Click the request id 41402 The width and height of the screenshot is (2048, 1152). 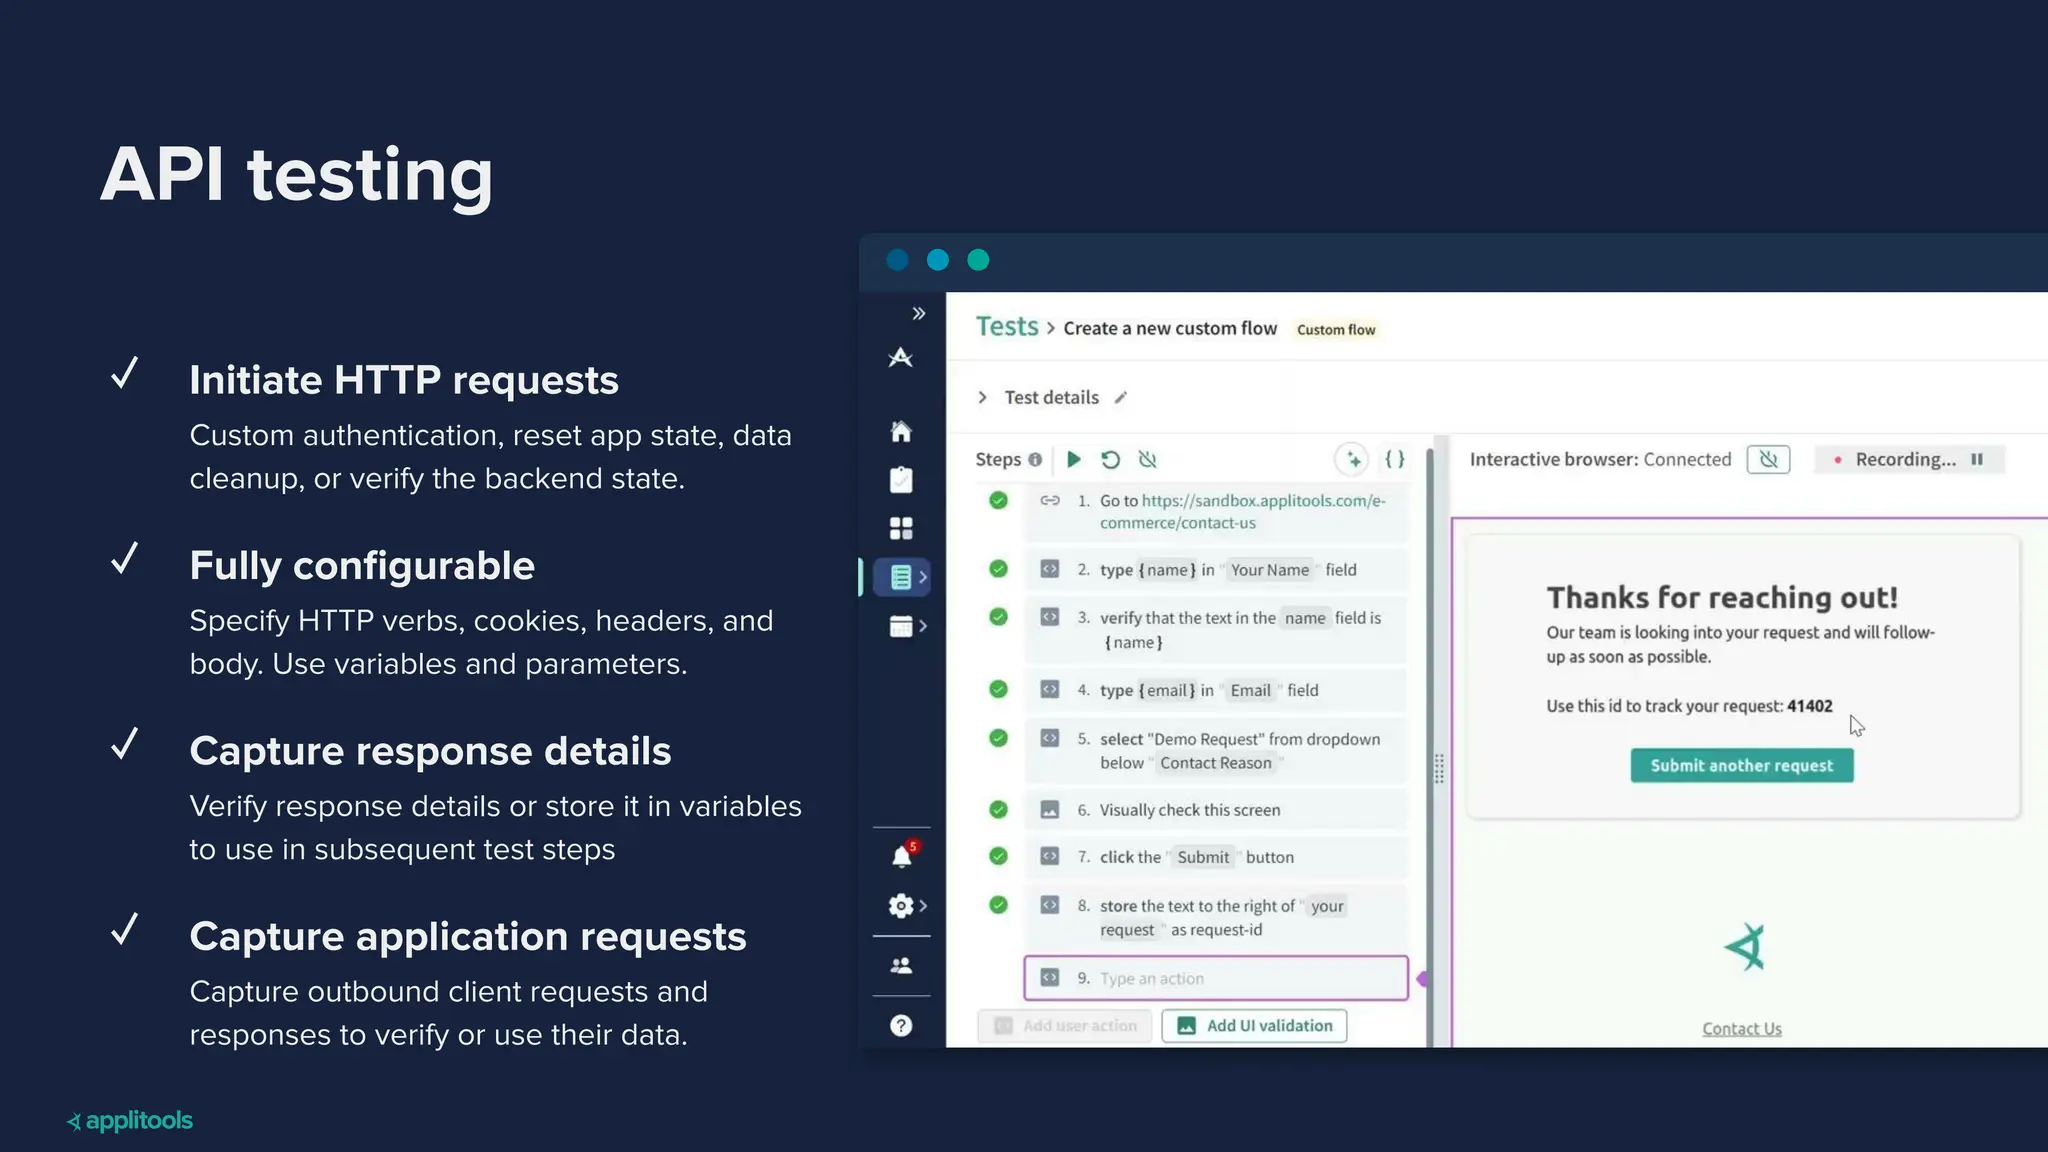[1810, 706]
